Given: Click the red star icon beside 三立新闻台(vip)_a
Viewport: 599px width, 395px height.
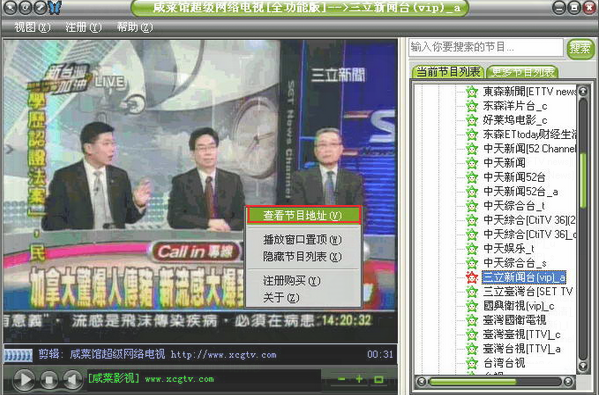Looking at the screenshot, I should pos(472,277).
